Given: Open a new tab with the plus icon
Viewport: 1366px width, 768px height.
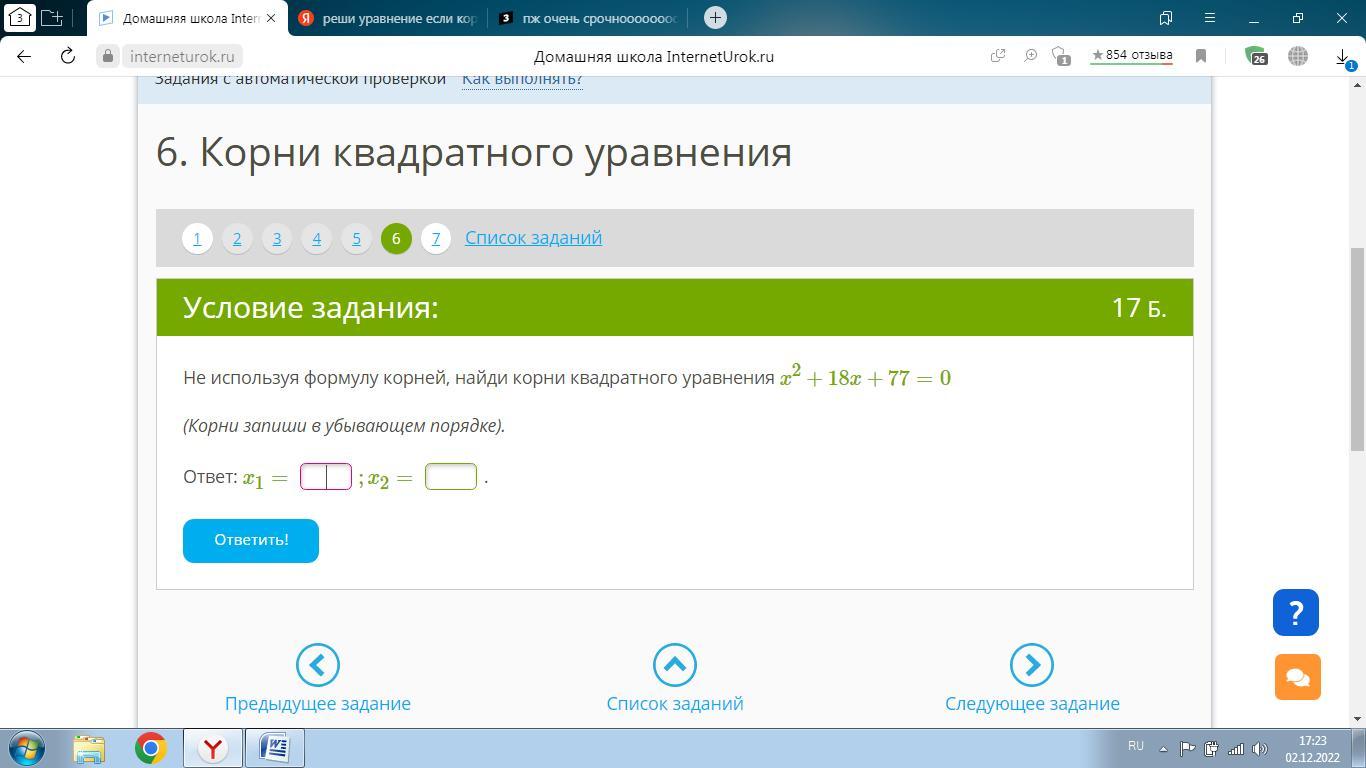Looking at the screenshot, I should [x=715, y=18].
